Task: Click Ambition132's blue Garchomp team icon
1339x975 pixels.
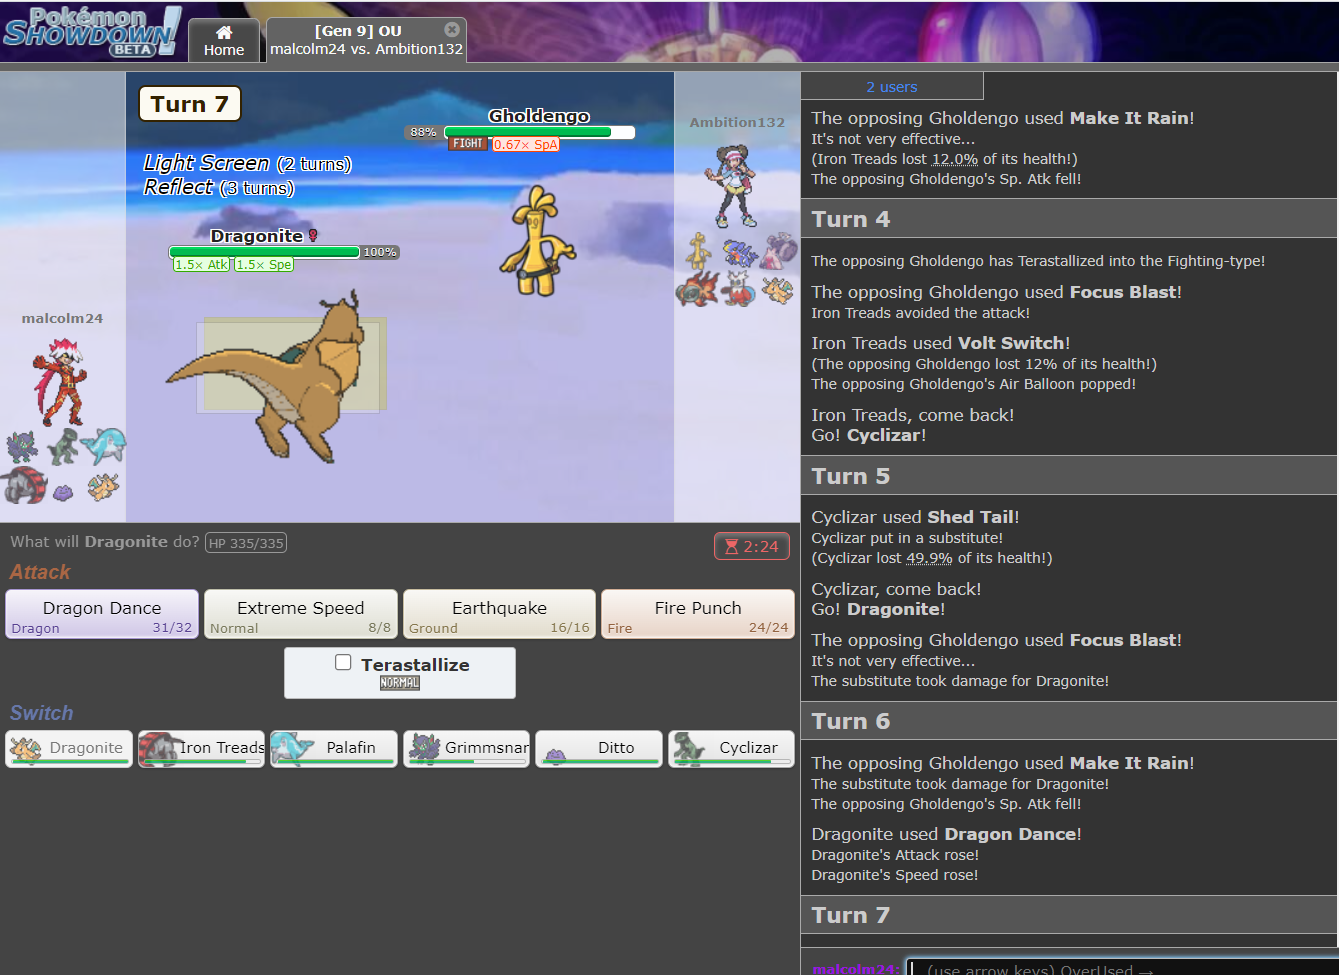Action: (x=740, y=252)
